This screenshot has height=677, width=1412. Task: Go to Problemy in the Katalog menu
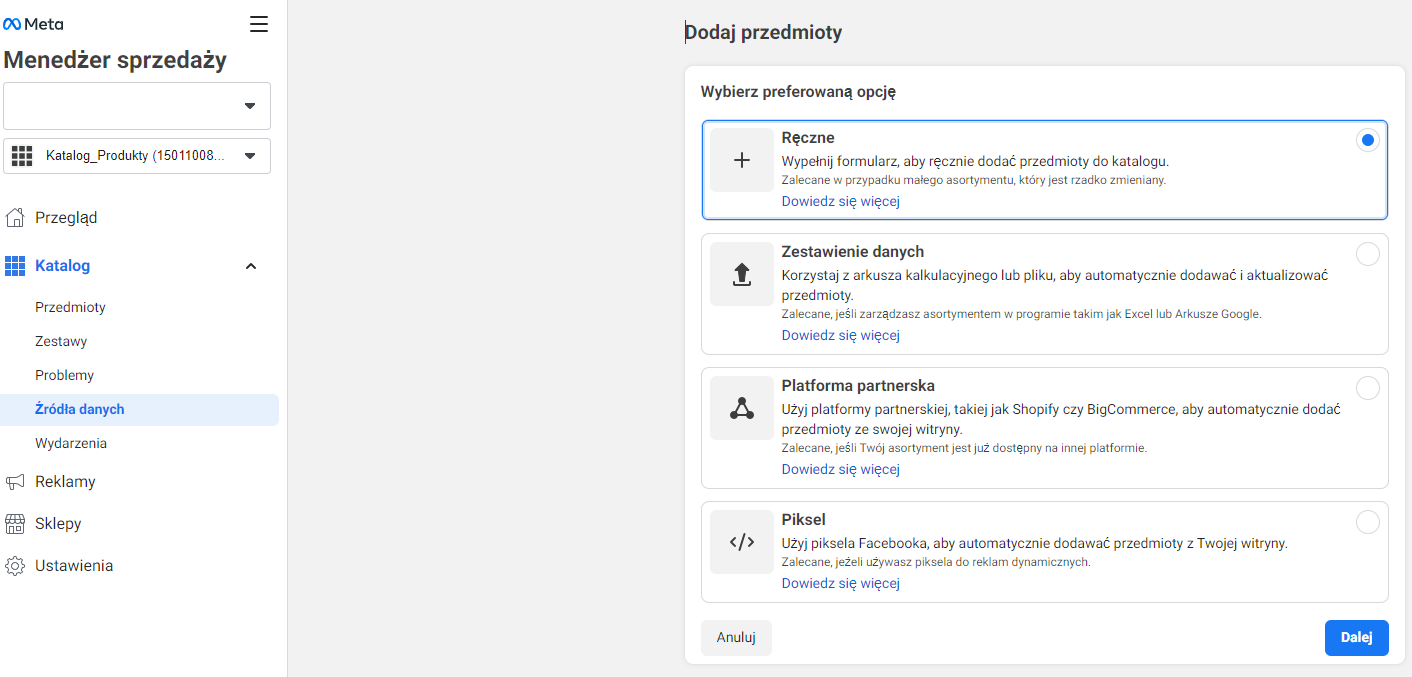tap(64, 376)
